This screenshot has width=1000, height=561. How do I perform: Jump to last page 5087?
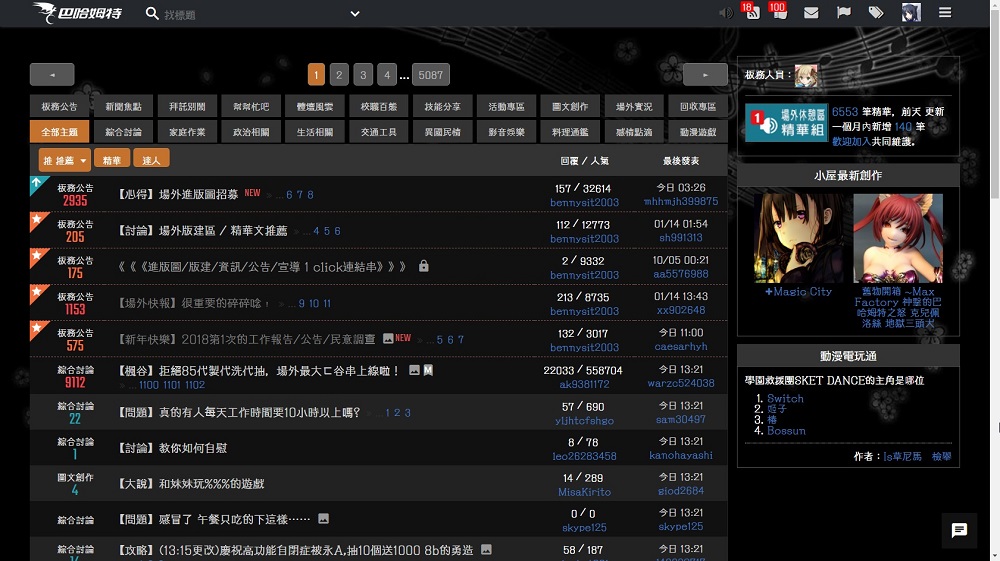[x=430, y=75]
